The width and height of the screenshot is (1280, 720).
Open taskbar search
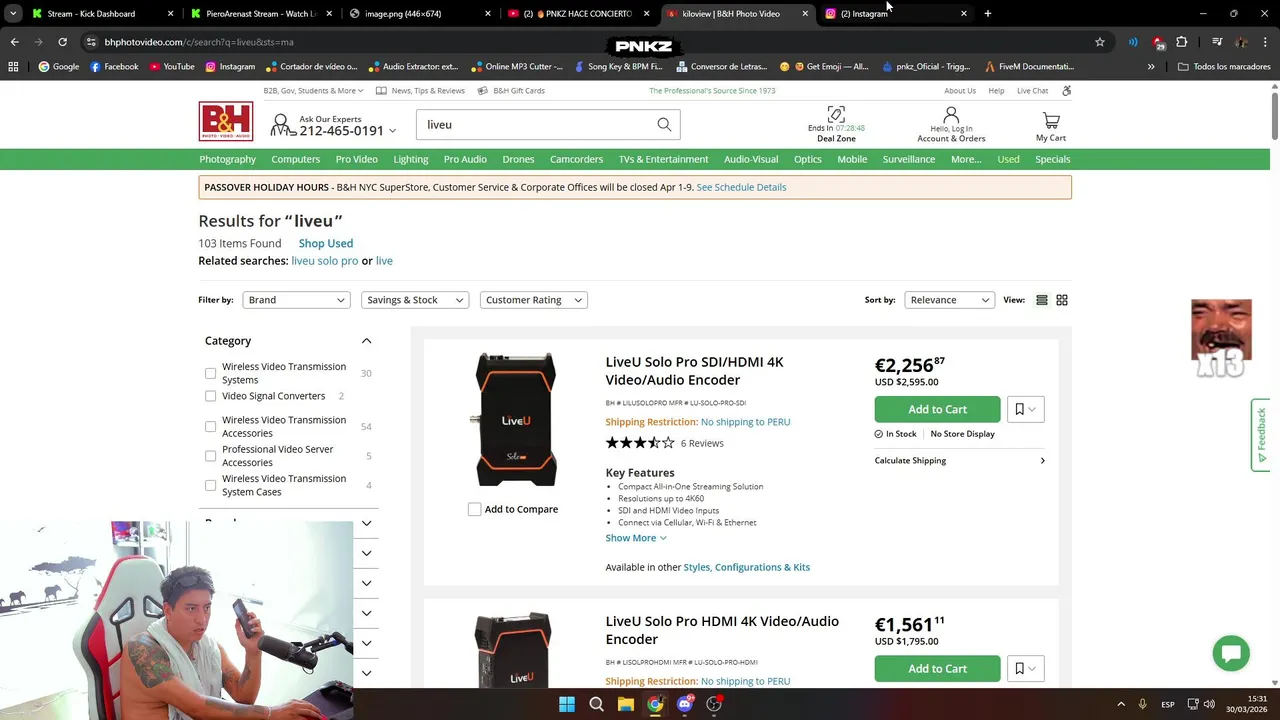click(x=596, y=704)
